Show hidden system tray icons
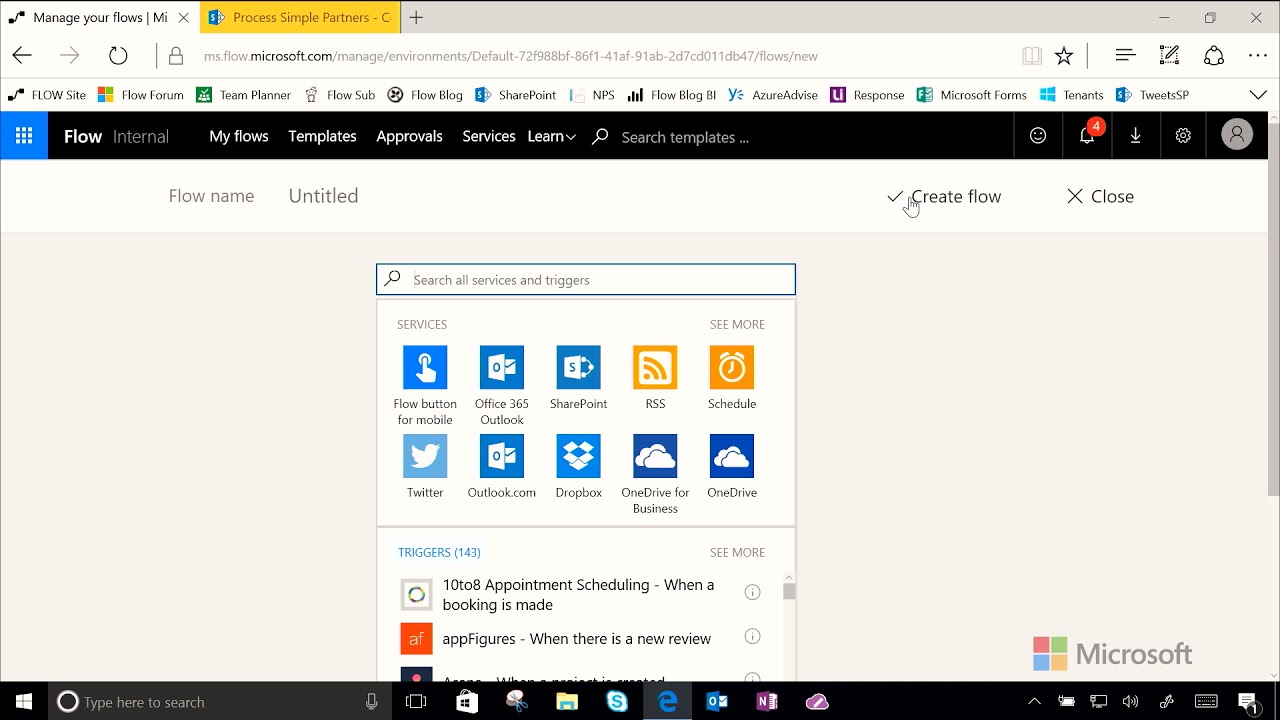1280x720 pixels. point(1034,702)
